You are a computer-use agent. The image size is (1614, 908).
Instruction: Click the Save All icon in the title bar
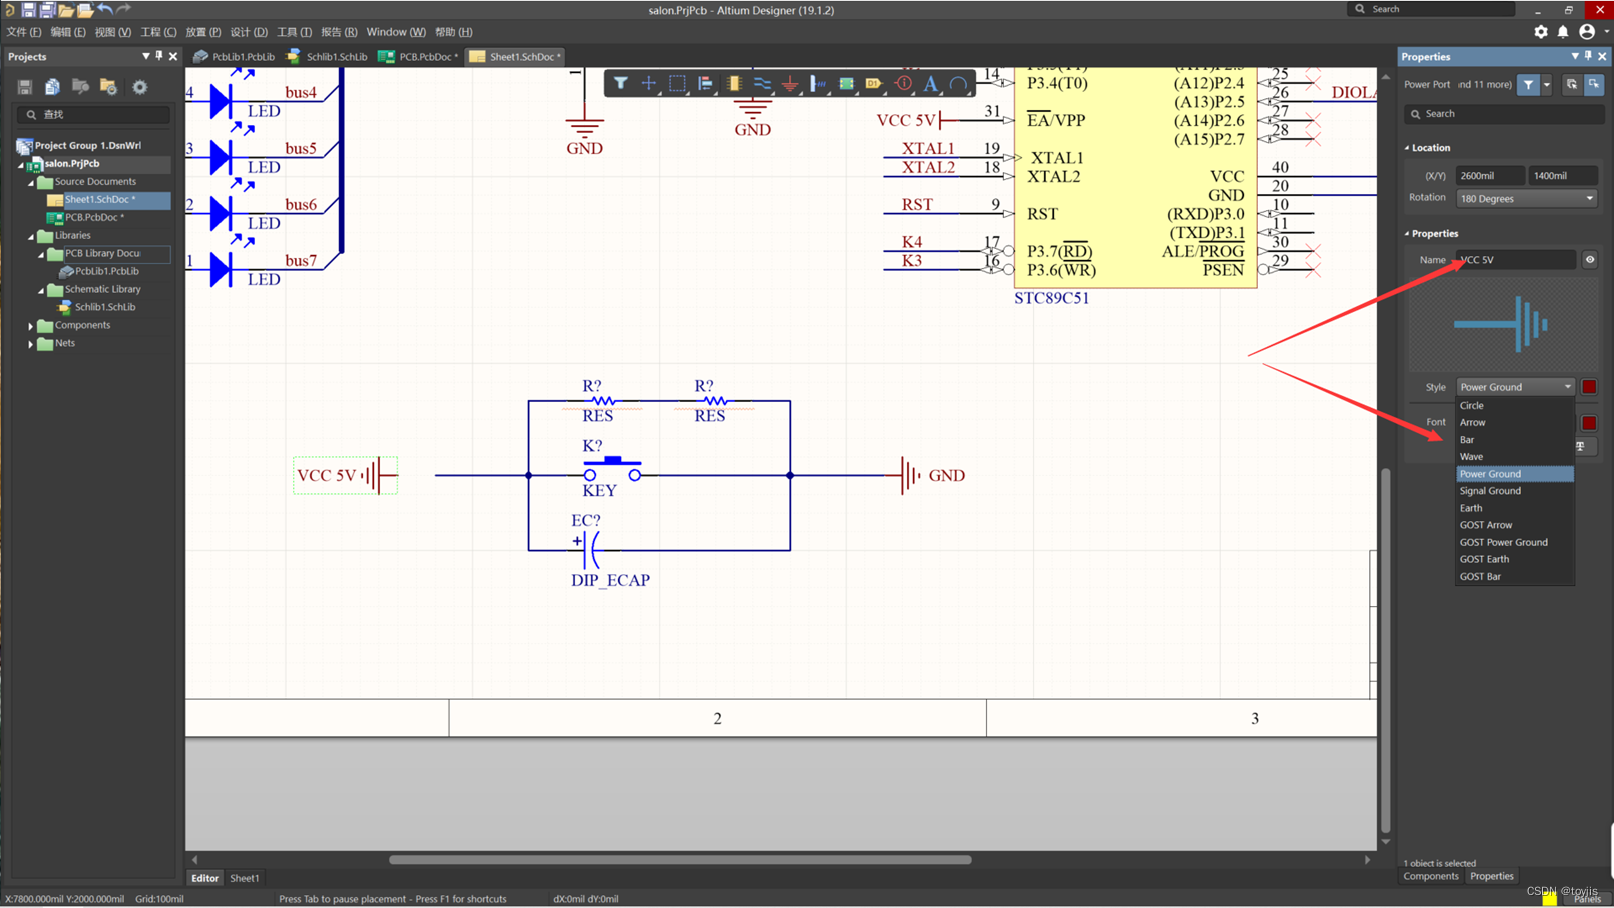tap(47, 10)
